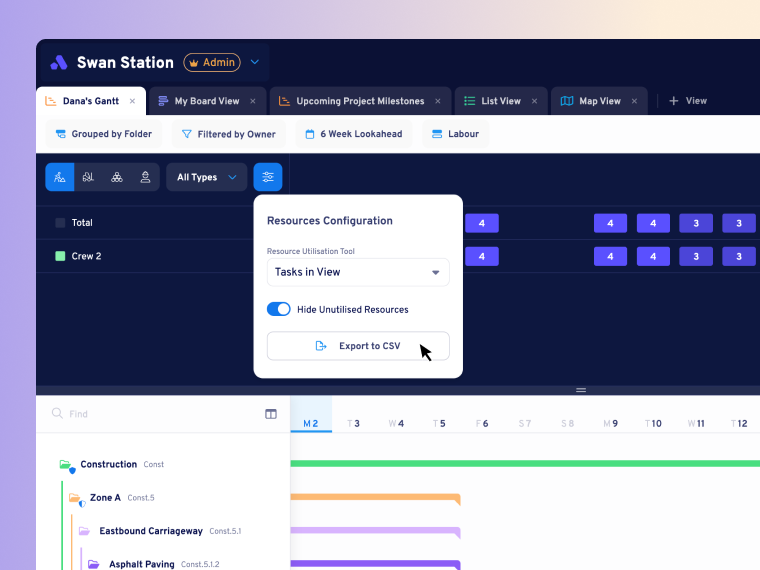The height and width of the screenshot is (570, 760).
Task: Click the funnel icon in Filtered by Owner
Action: pos(187,134)
